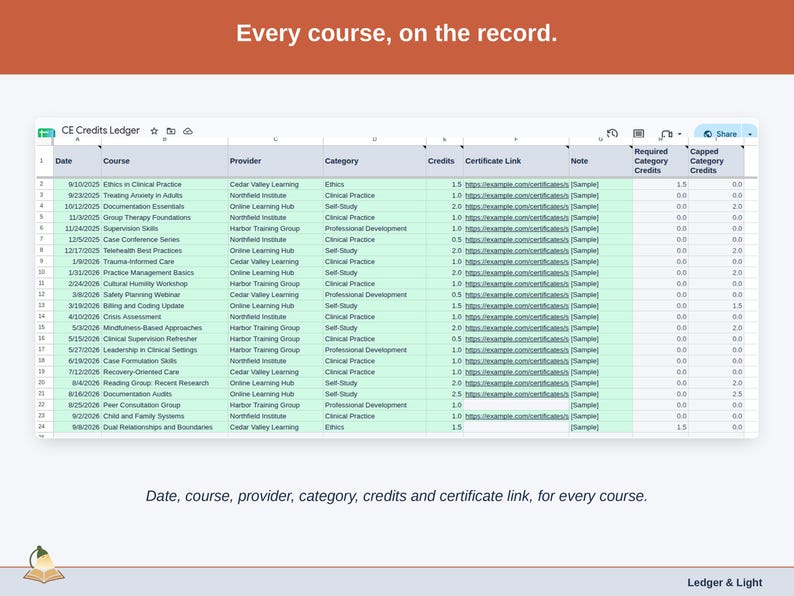Click the Share button

click(720, 134)
